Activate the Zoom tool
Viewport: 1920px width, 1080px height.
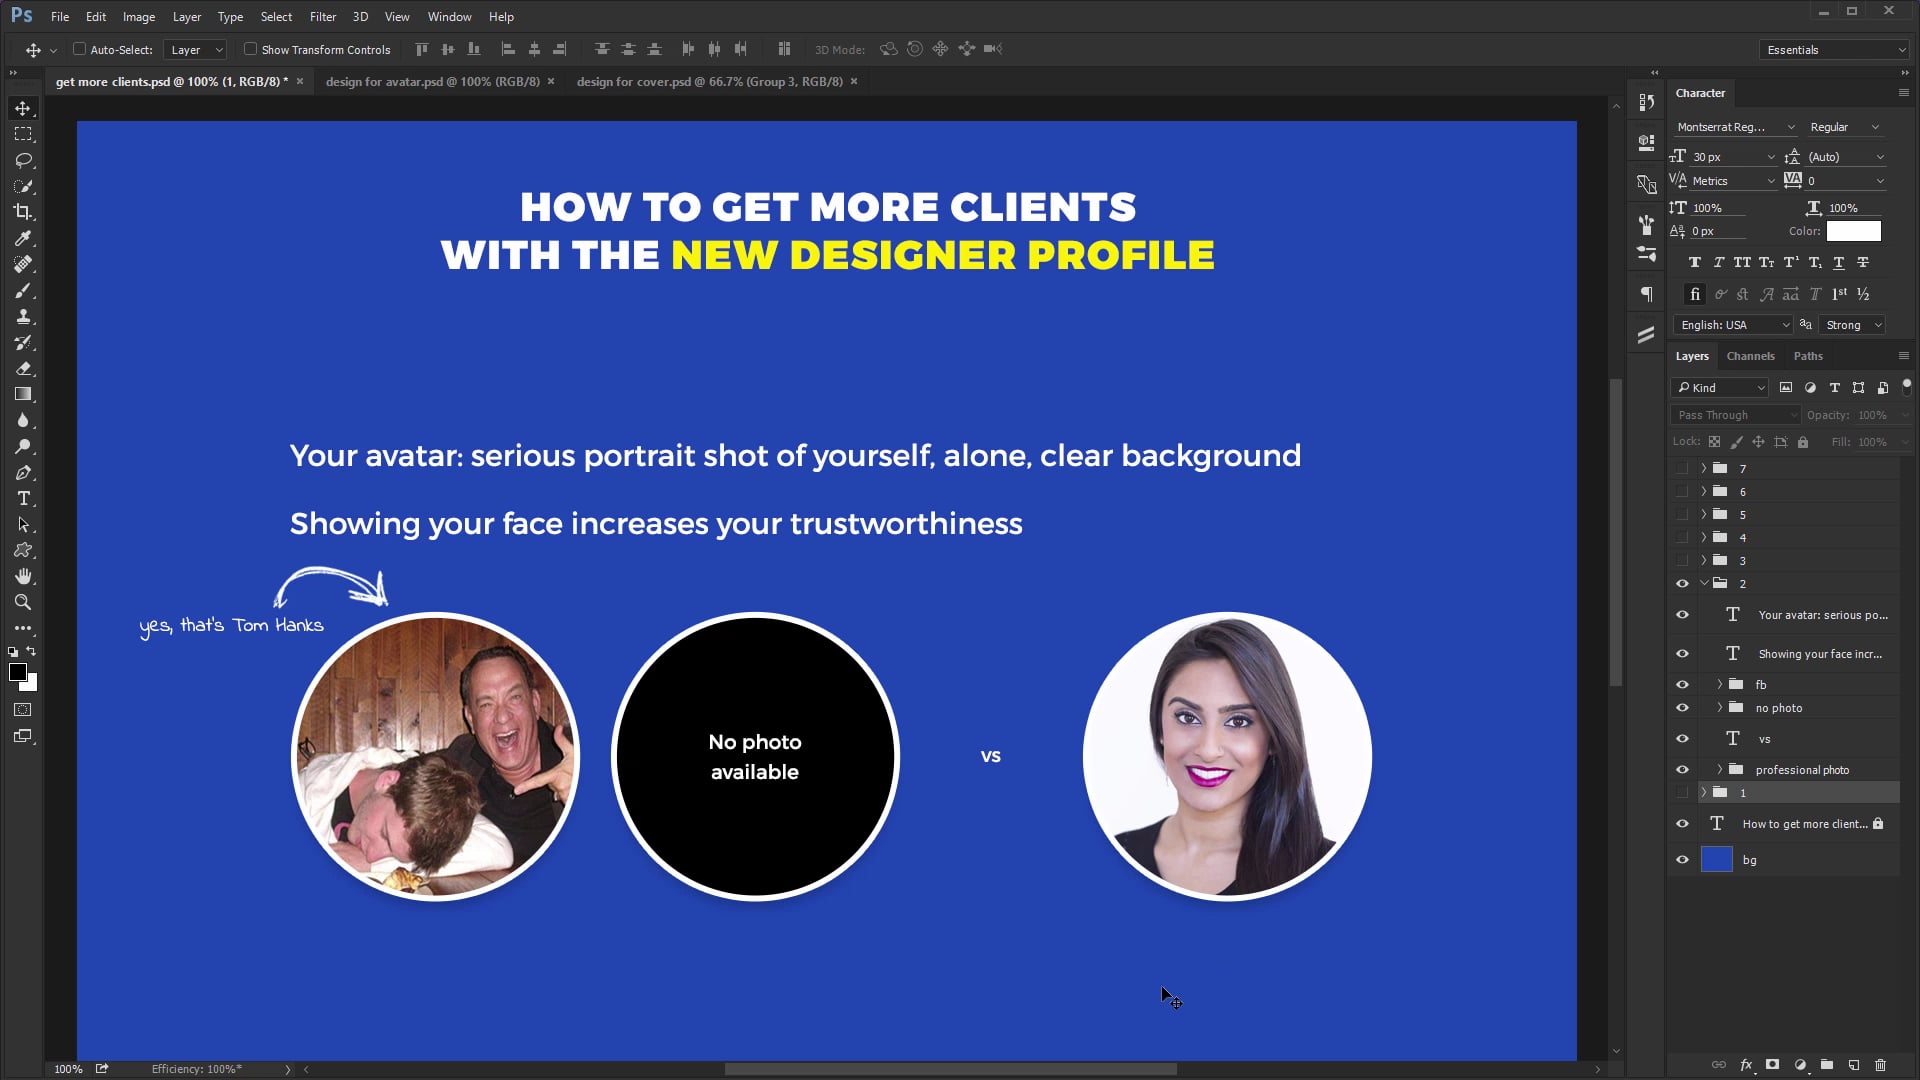coord(25,603)
